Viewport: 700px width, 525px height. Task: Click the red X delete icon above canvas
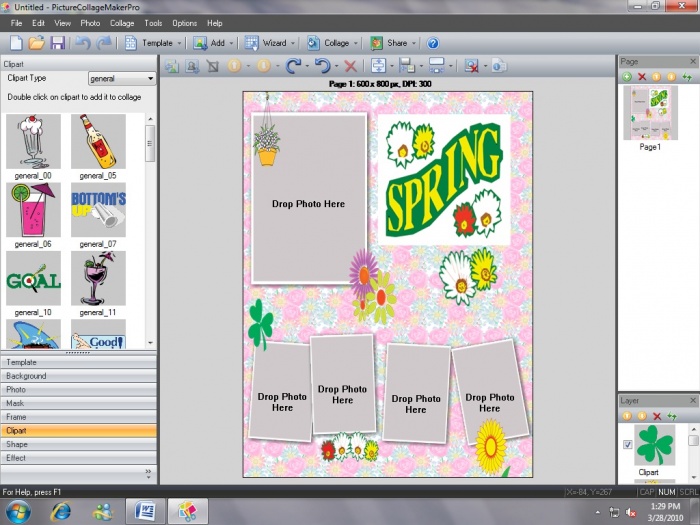click(x=350, y=66)
